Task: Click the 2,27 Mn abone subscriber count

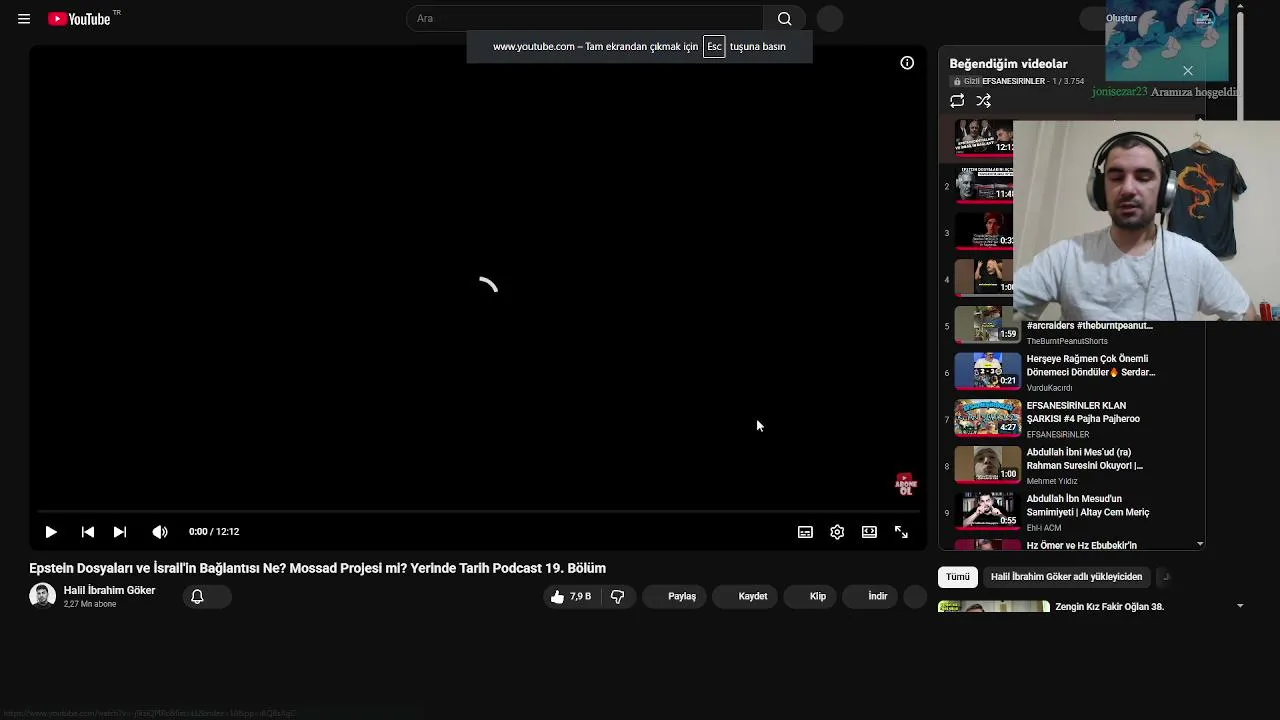Action: (90, 604)
